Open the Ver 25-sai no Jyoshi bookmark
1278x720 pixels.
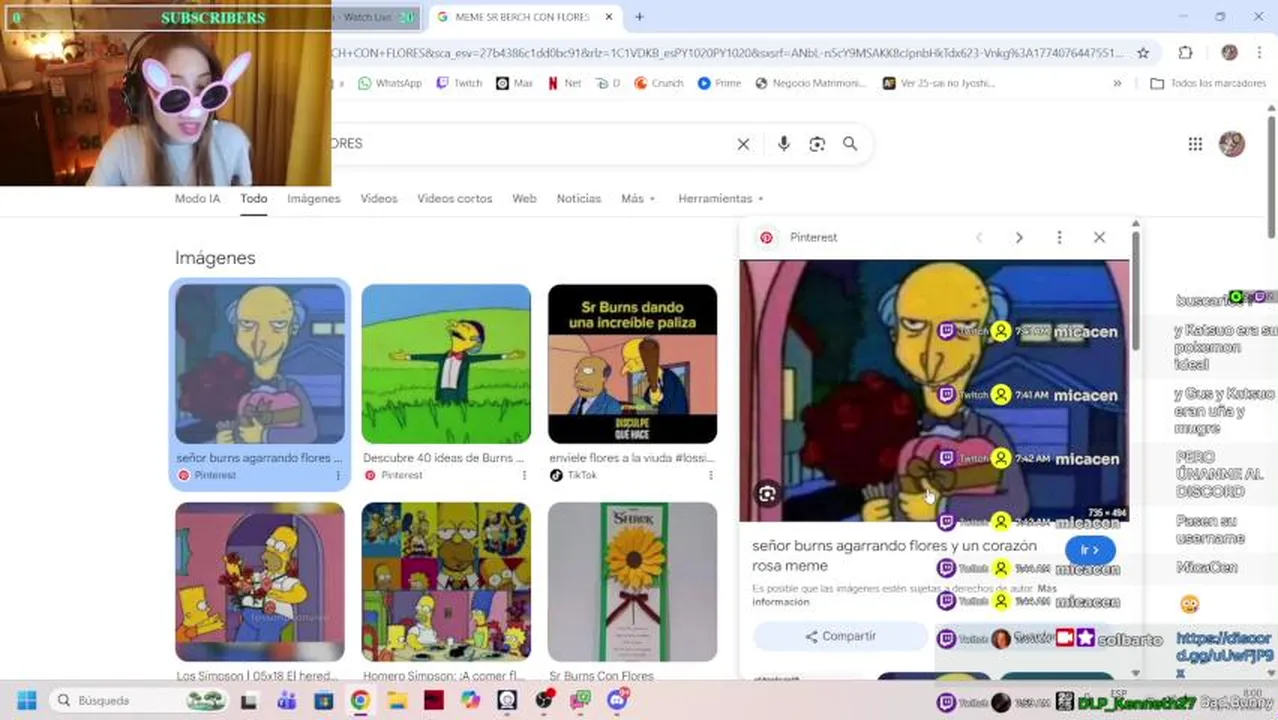click(939, 83)
